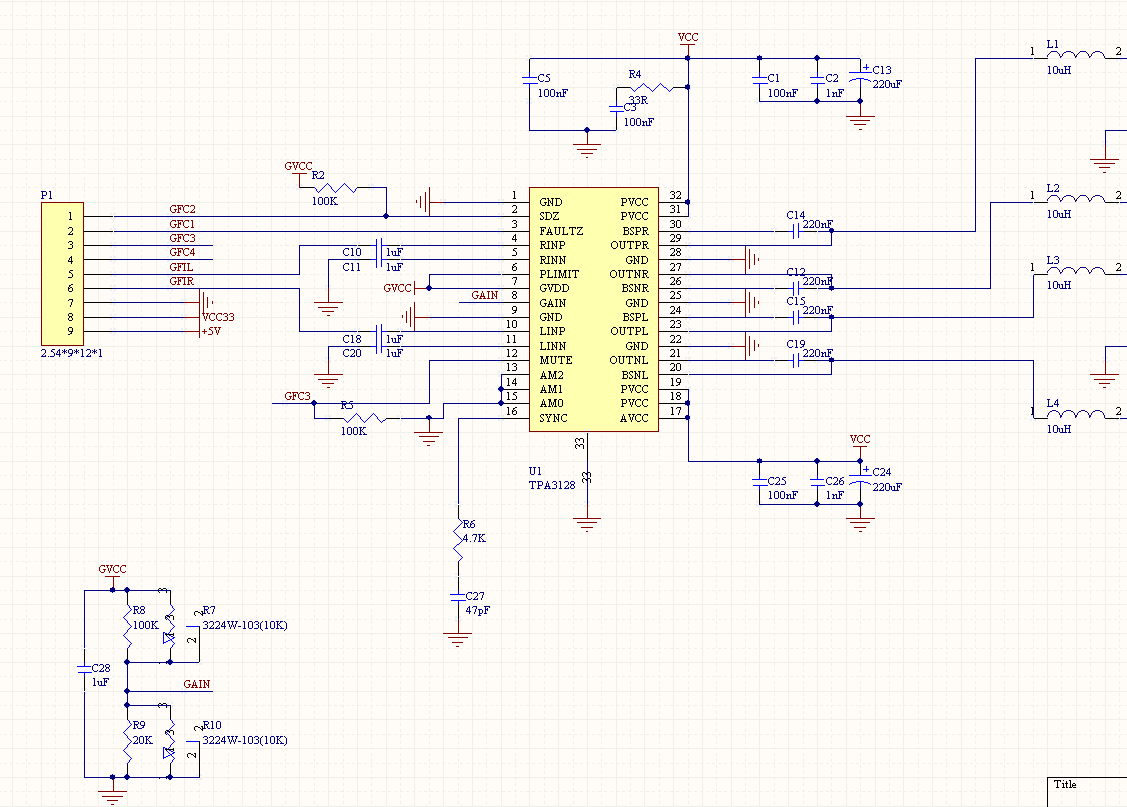Select inductor L2 10uH symbol

pos(1076,198)
